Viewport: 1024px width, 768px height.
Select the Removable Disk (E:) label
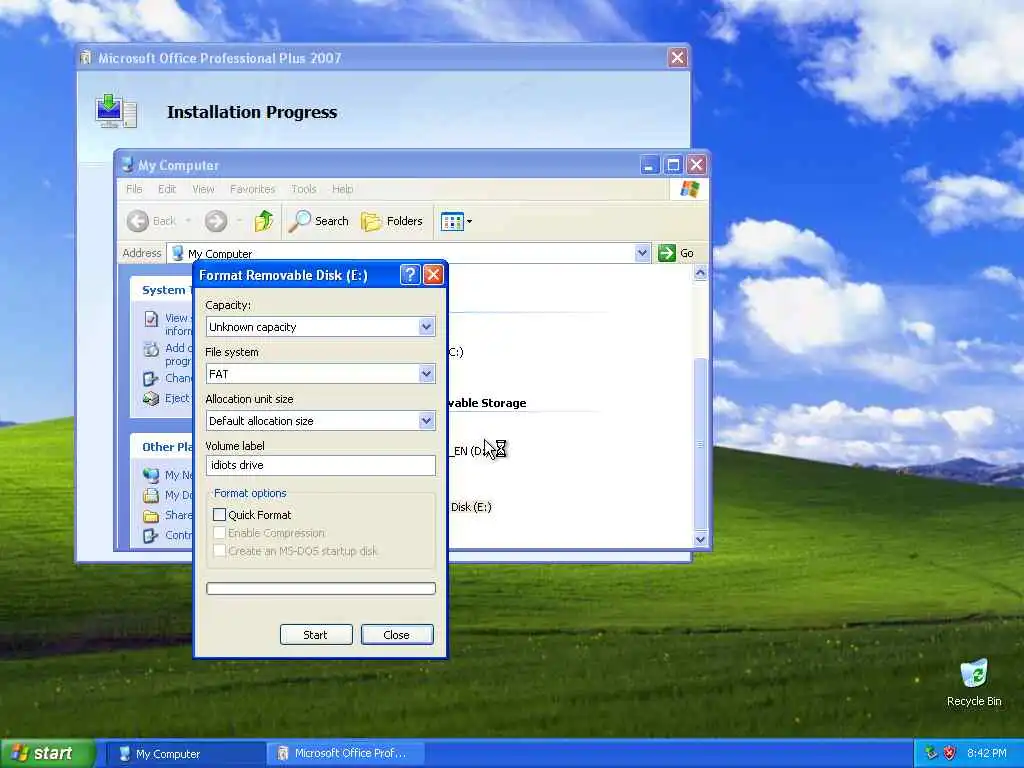471,507
